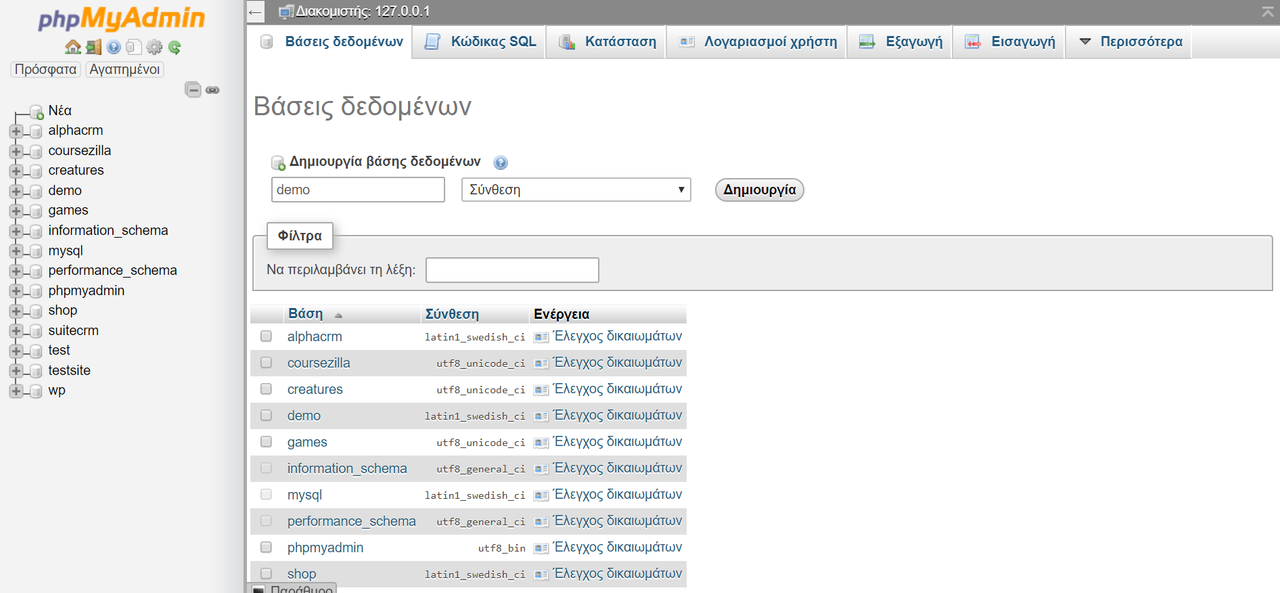Tick the creatures row checkbox
The image size is (1280, 593).
click(266, 389)
